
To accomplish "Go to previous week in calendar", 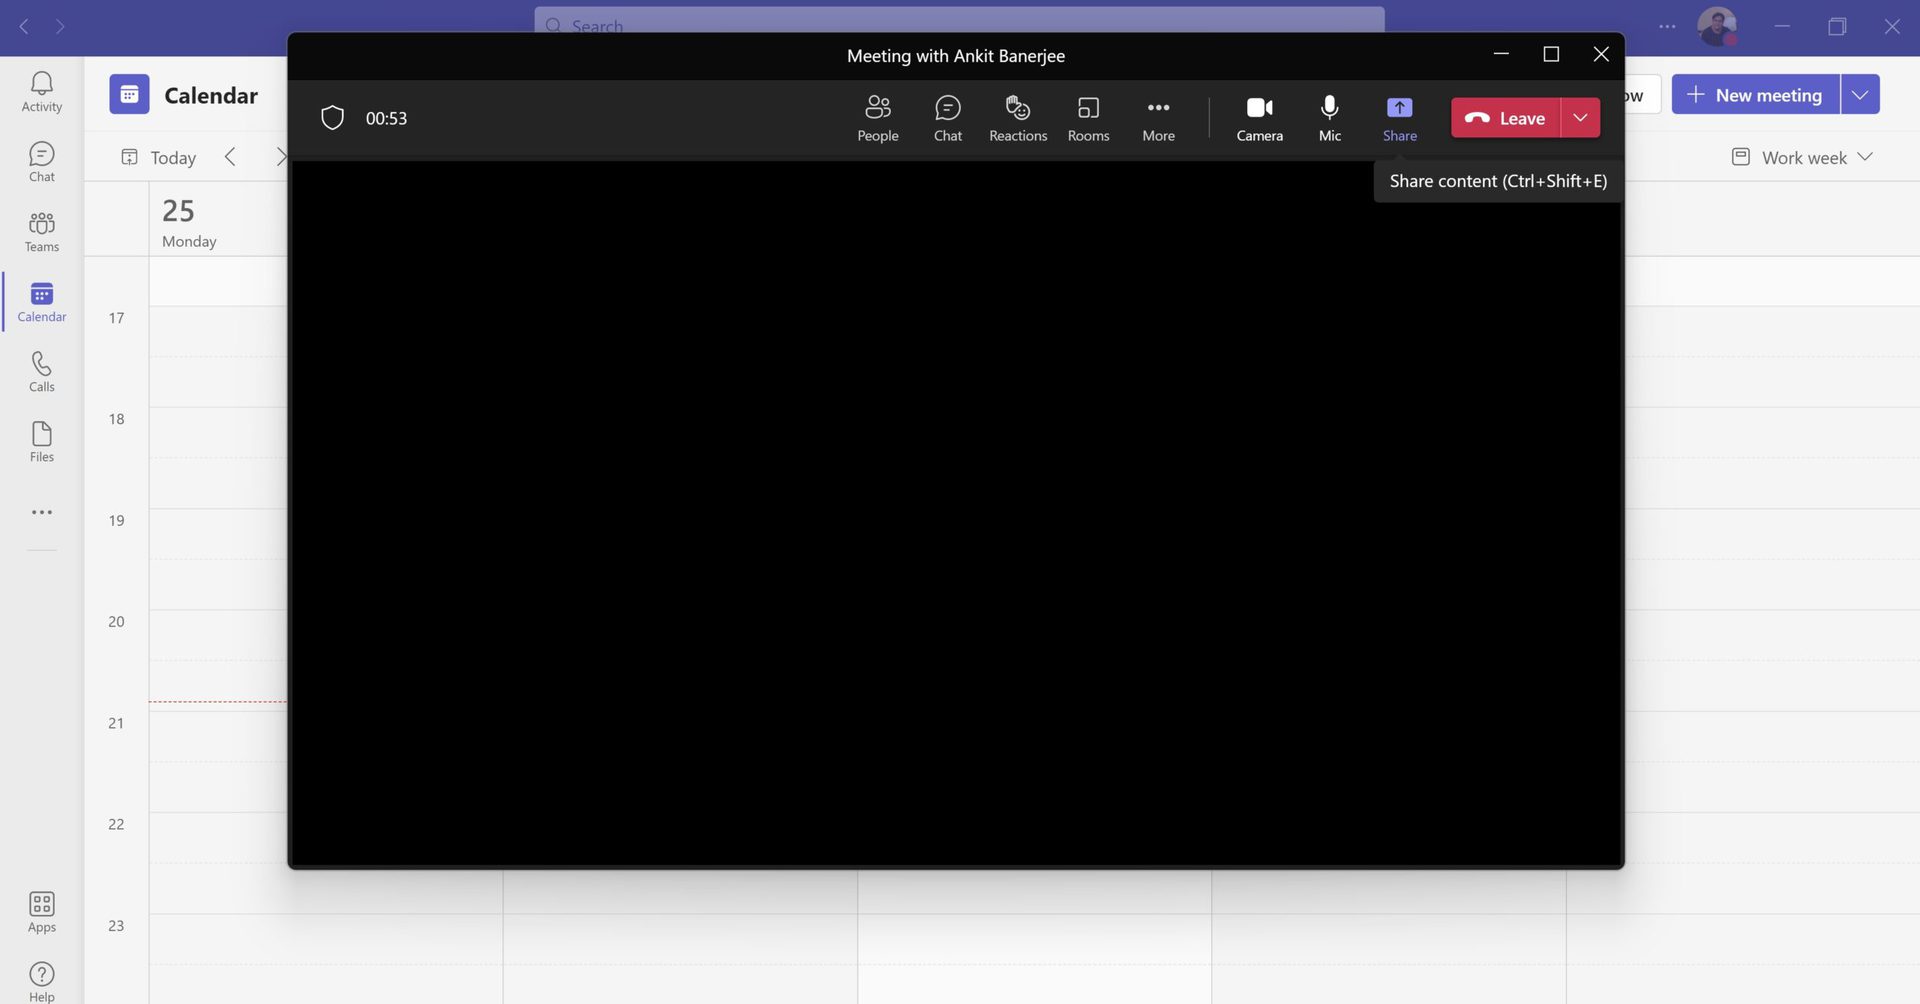I will 230,157.
